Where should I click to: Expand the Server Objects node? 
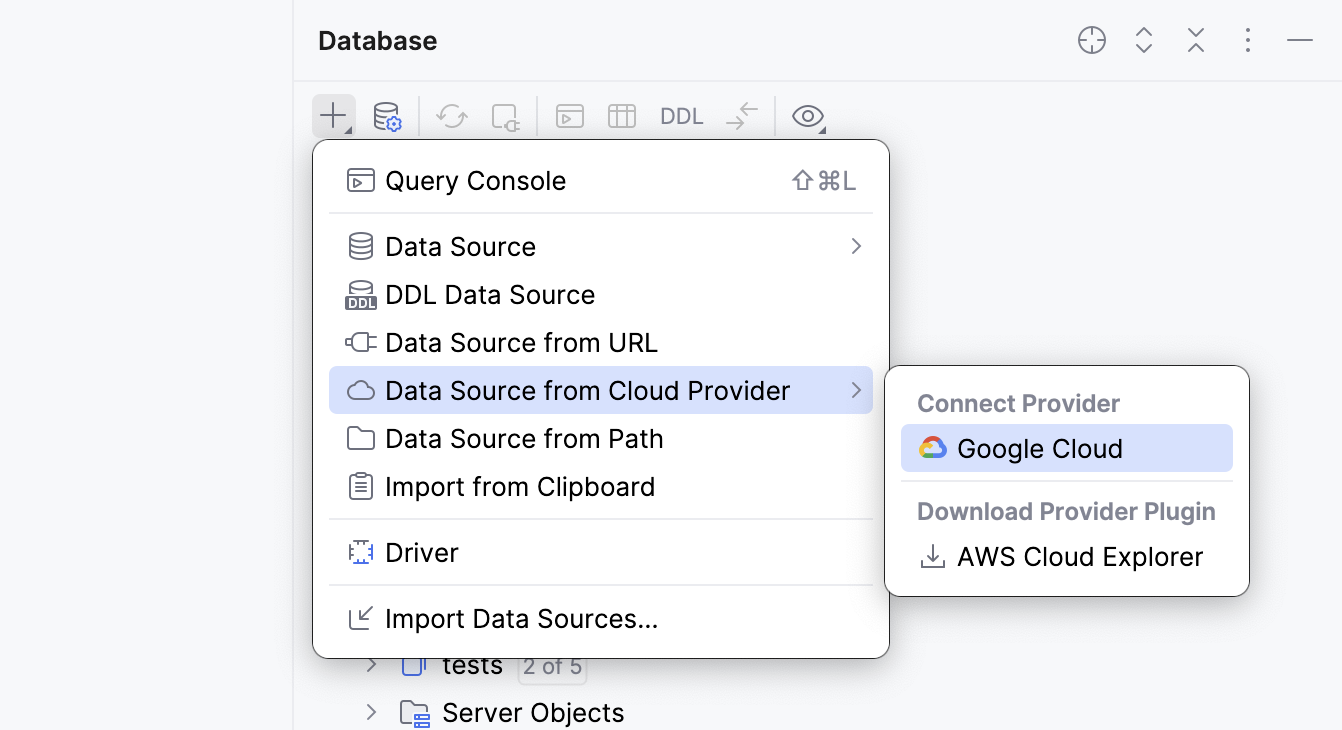(371, 712)
